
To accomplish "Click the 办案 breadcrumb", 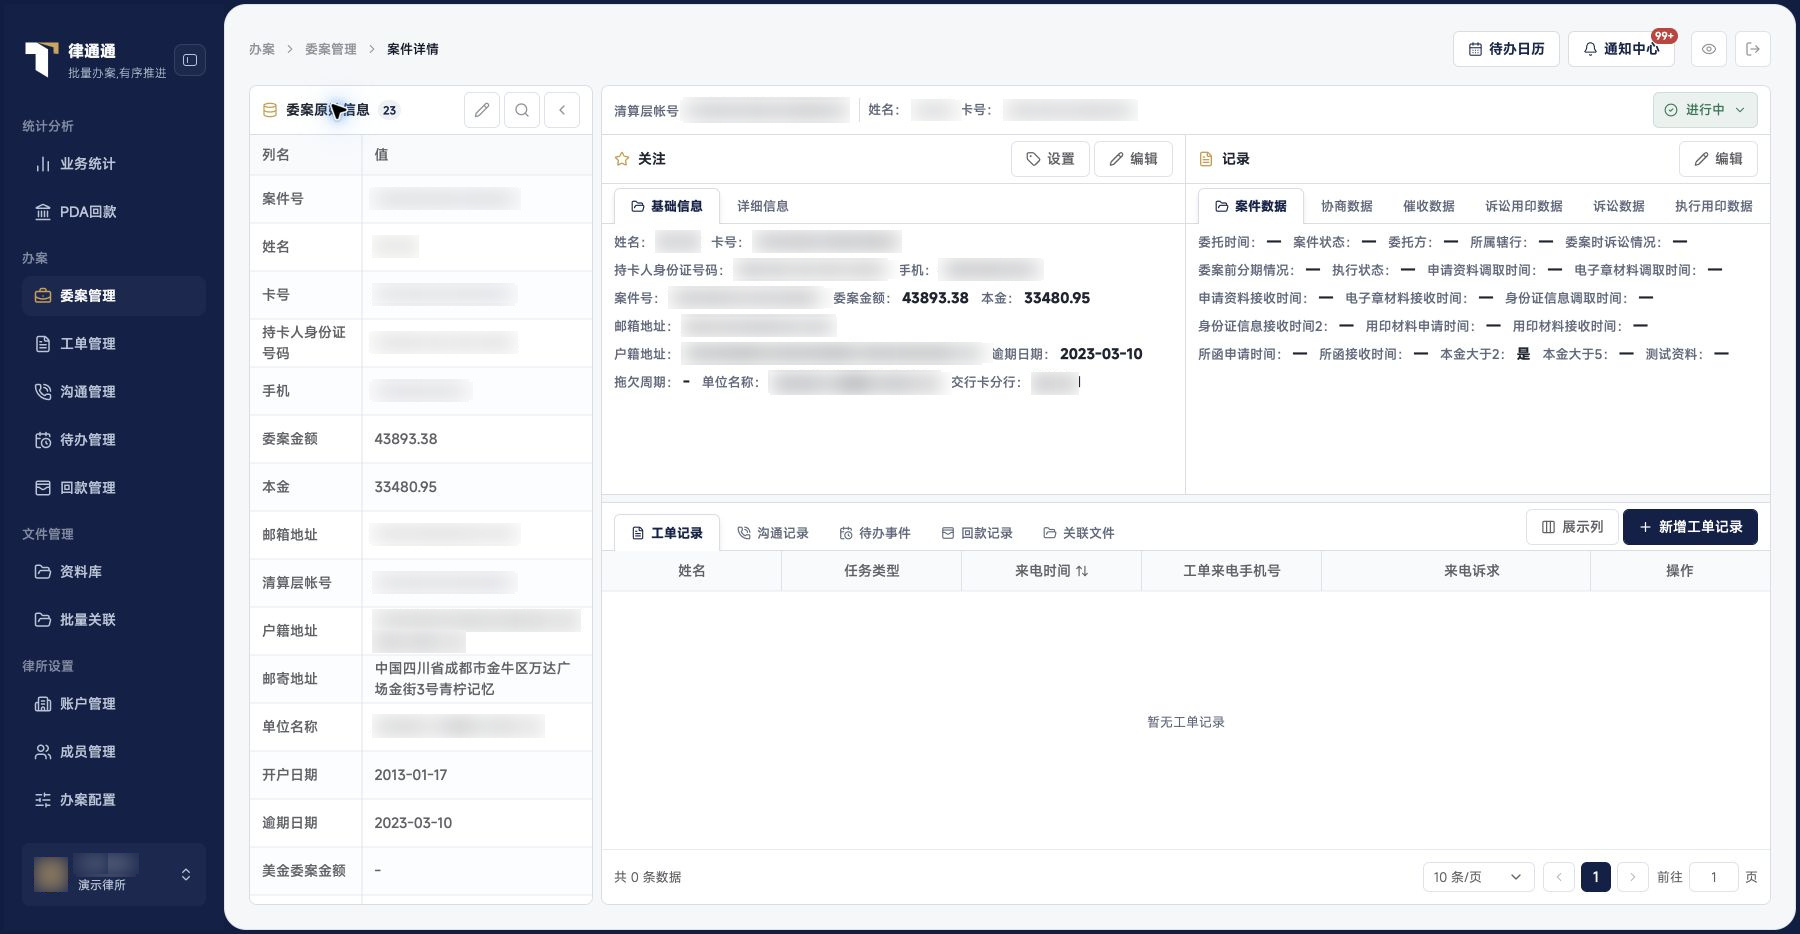I will tap(262, 49).
